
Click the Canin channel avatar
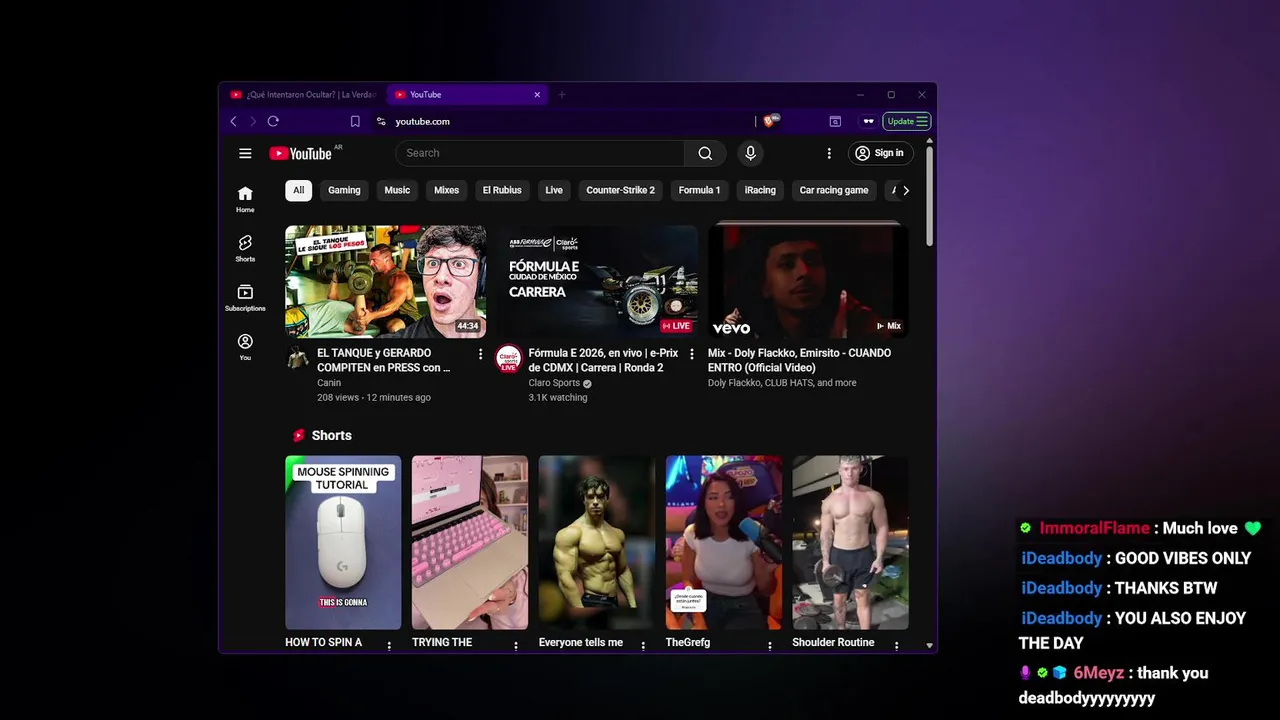(x=297, y=357)
